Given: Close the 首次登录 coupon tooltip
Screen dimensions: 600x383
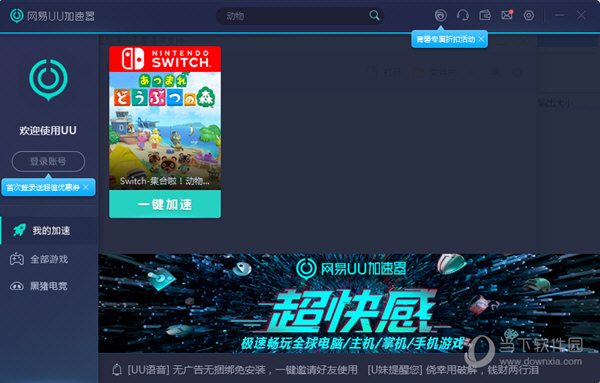Looking at the screenshot, I should pos(86,187).
